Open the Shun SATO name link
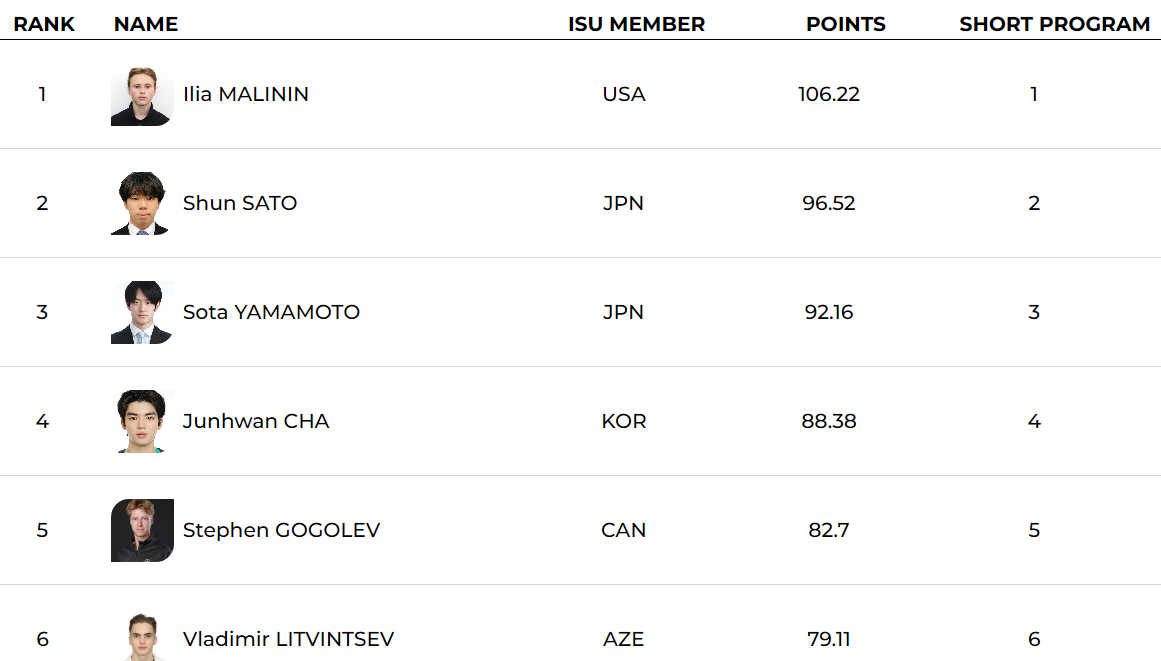1161x661 pixels. pyautogui.click(x=240, y=203)
